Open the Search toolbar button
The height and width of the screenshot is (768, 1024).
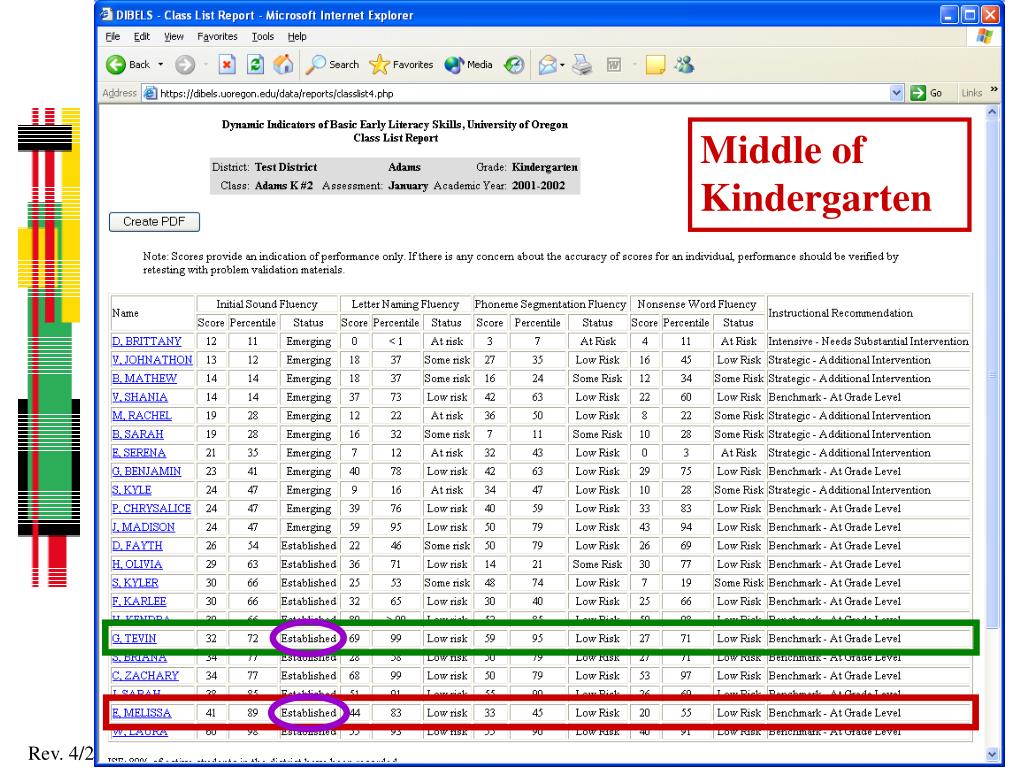[x=333, y=65]
